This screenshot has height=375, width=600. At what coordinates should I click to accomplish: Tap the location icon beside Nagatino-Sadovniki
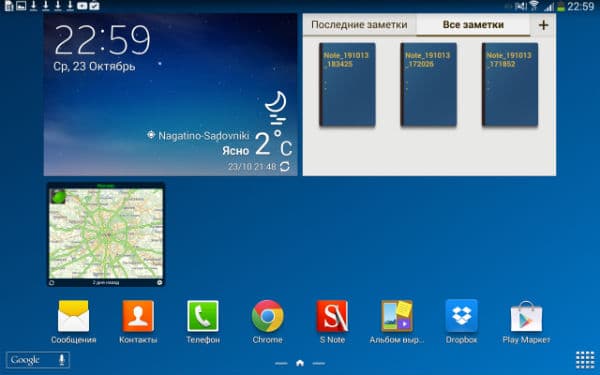151,135
